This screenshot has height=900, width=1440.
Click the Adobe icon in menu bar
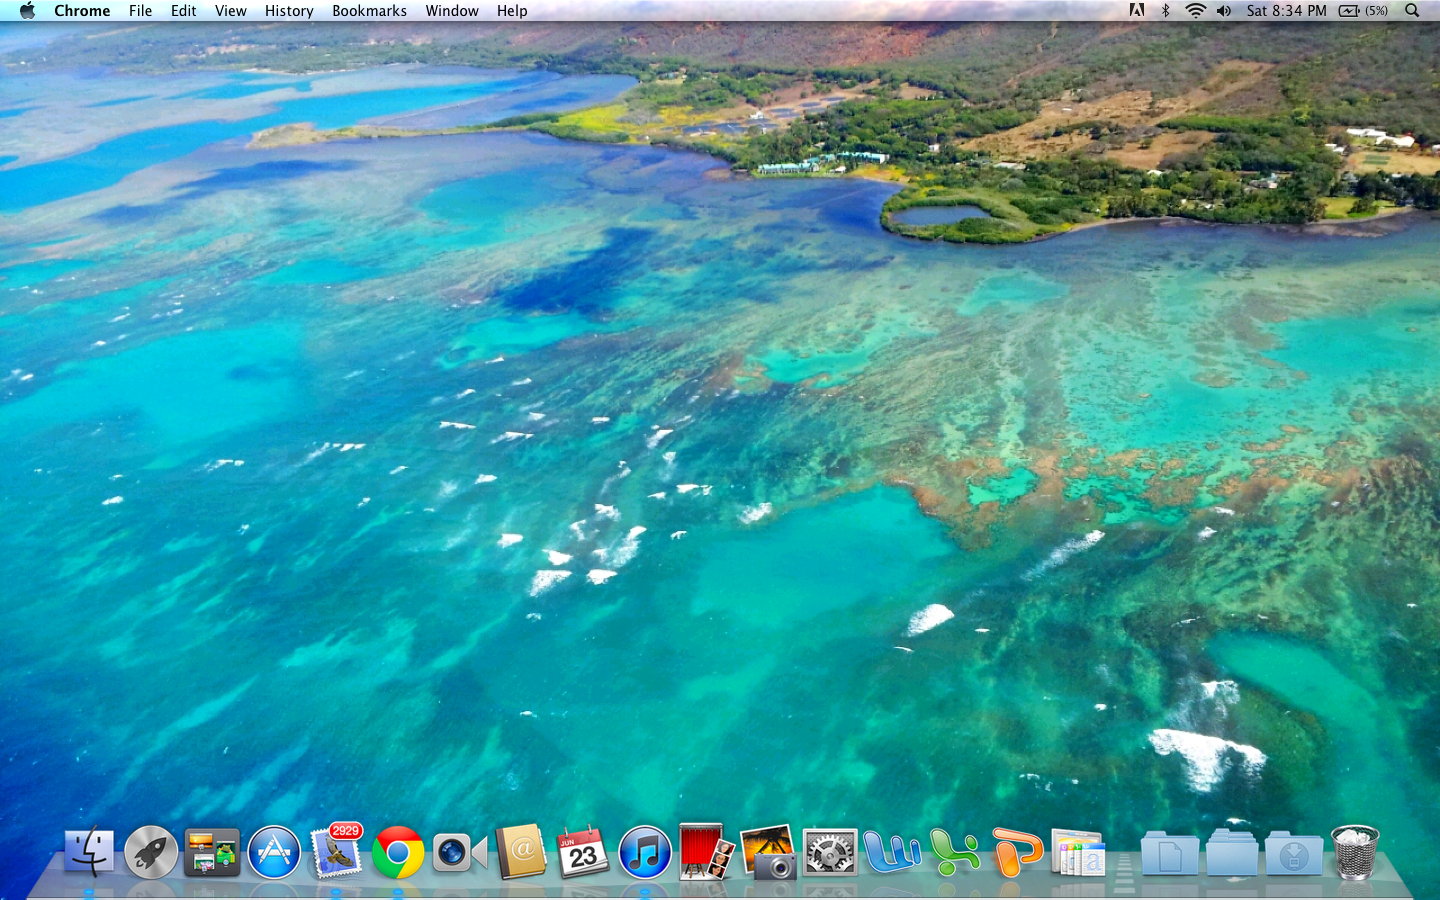coord(1137,11)
